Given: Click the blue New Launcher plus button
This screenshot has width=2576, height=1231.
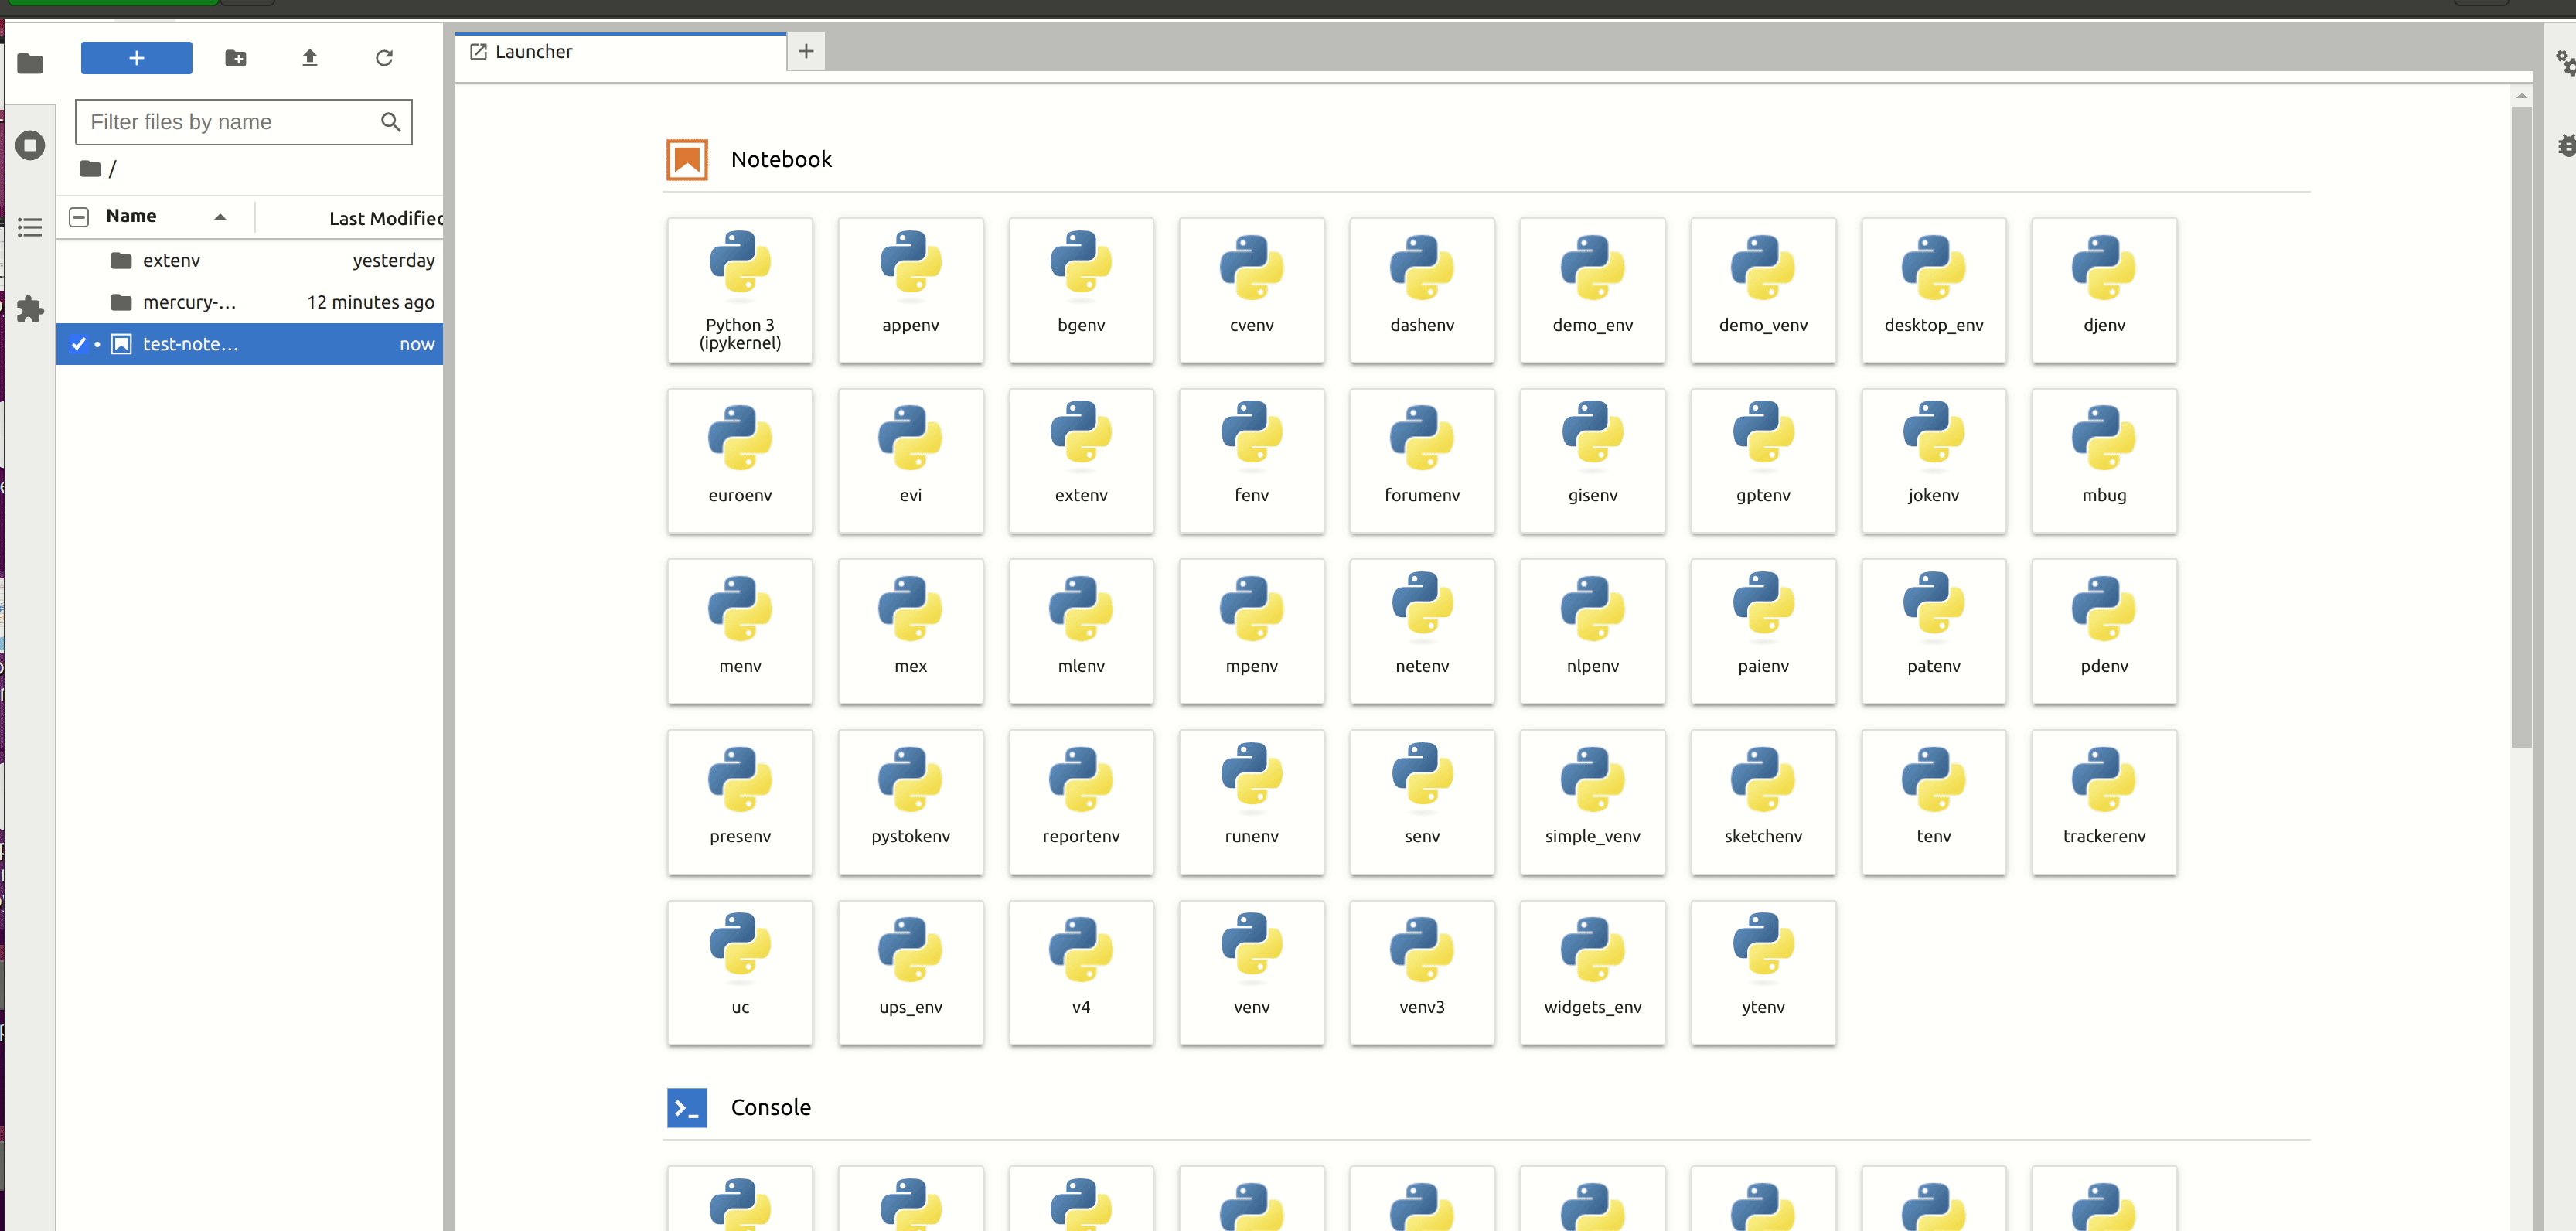Looking at the screenshot, I should (x=136, y=58).
